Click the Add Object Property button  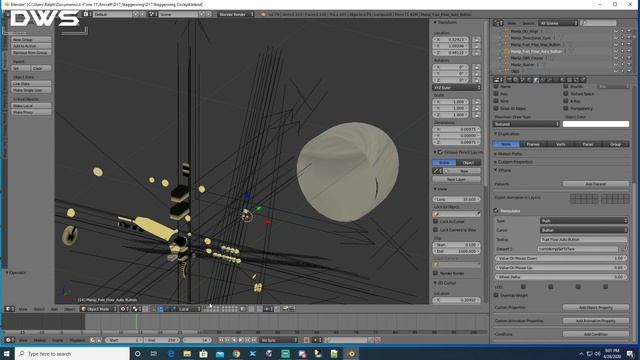click(596, 307)
